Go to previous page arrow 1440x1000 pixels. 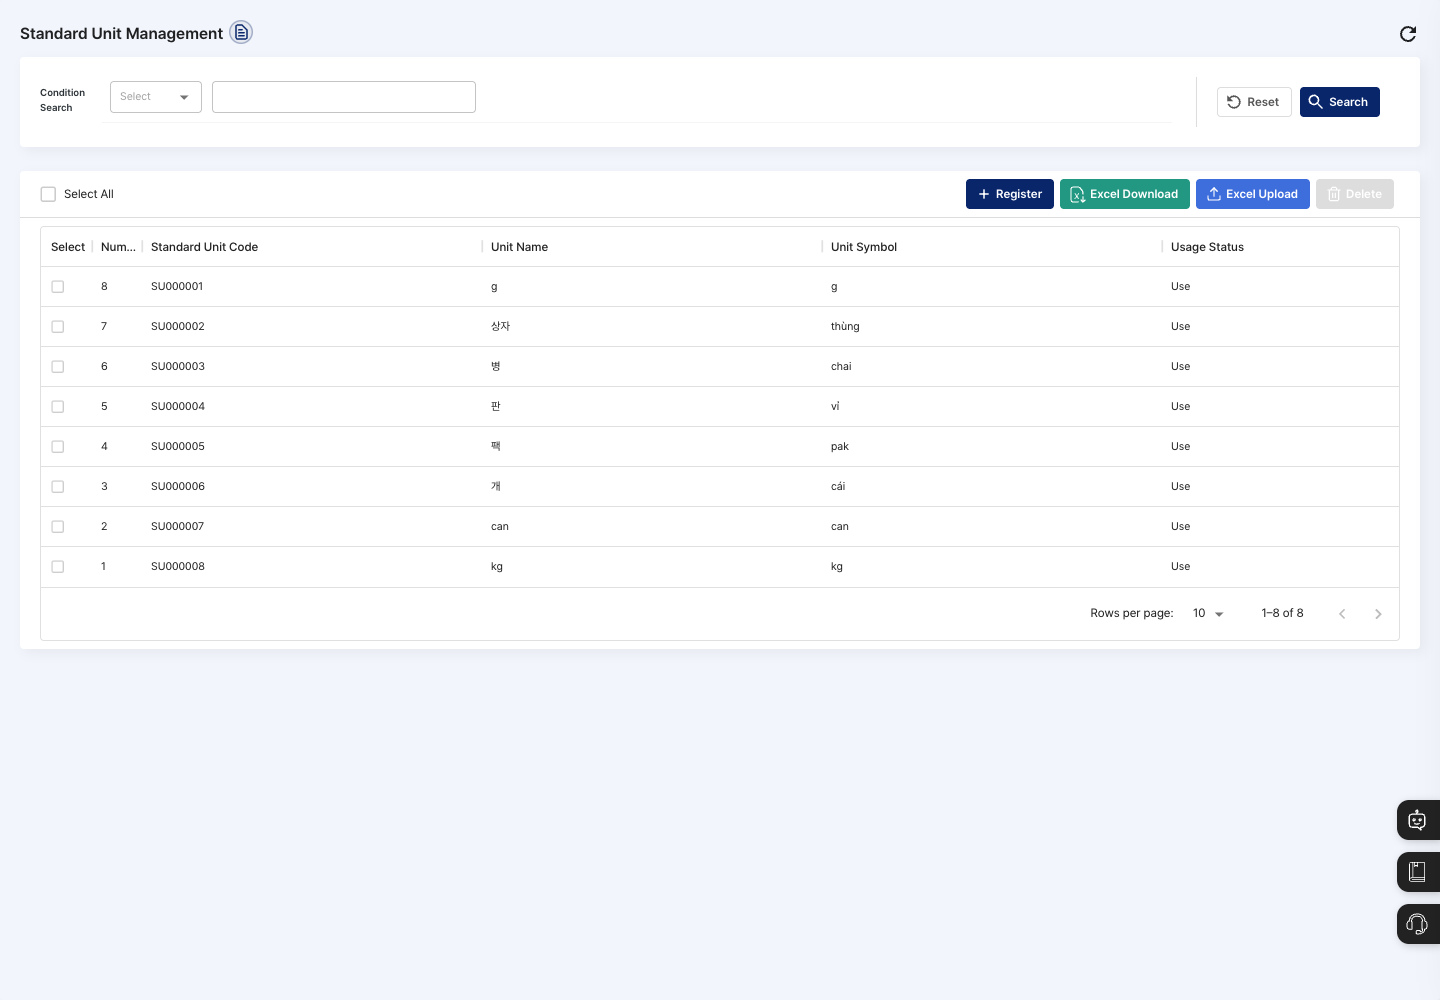(x=1342, y=614)
